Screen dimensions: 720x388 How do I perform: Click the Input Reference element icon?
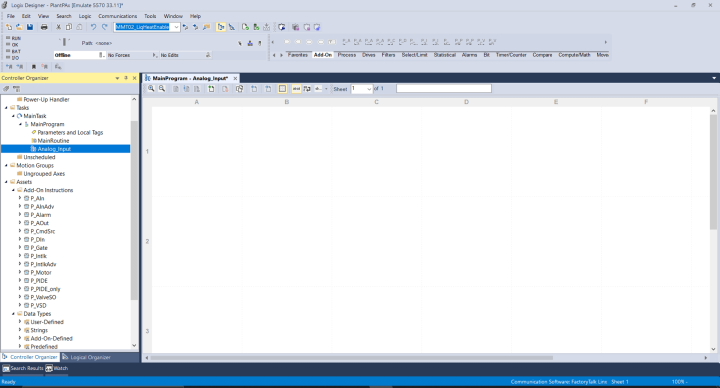[x=287, y=42]
